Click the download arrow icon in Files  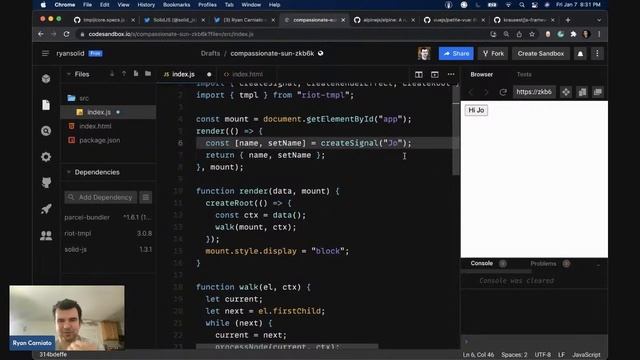click(112, 74)
